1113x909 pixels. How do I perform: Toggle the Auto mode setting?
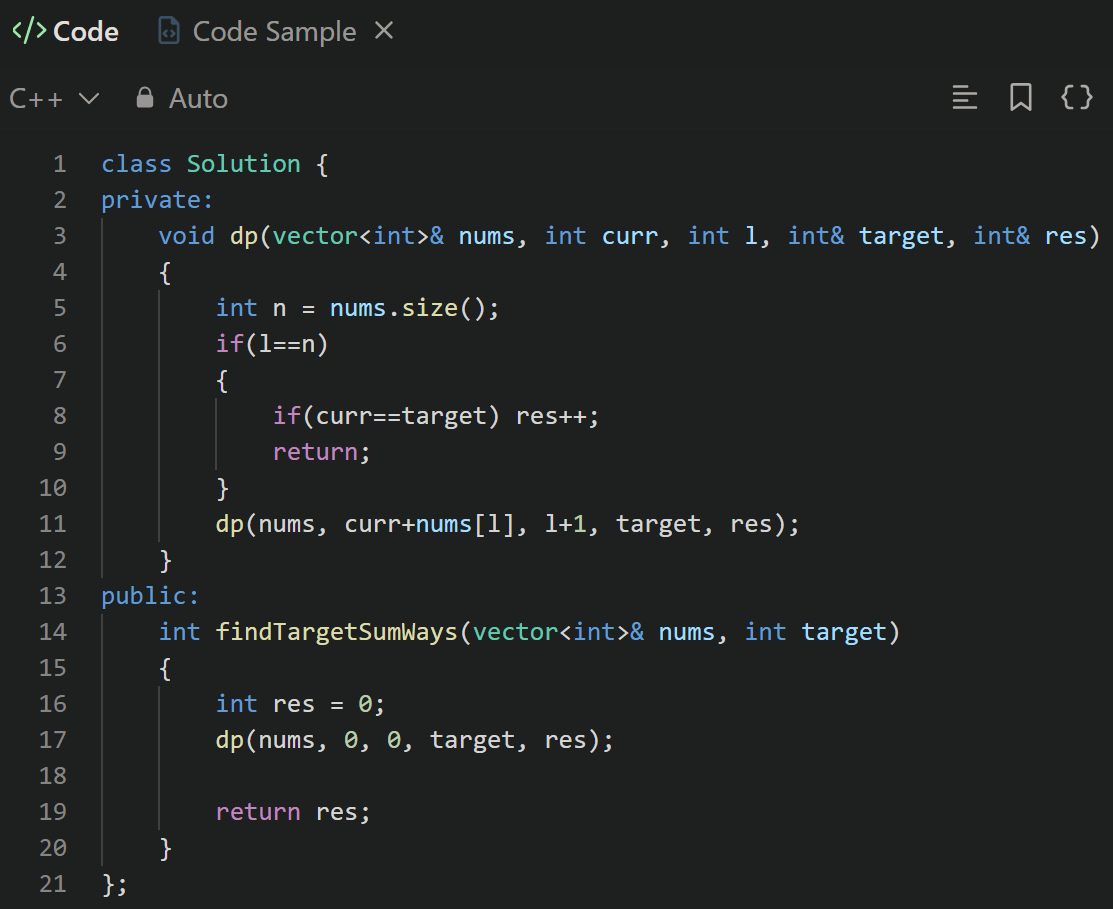pyautogui.click(x=197, y=98)
